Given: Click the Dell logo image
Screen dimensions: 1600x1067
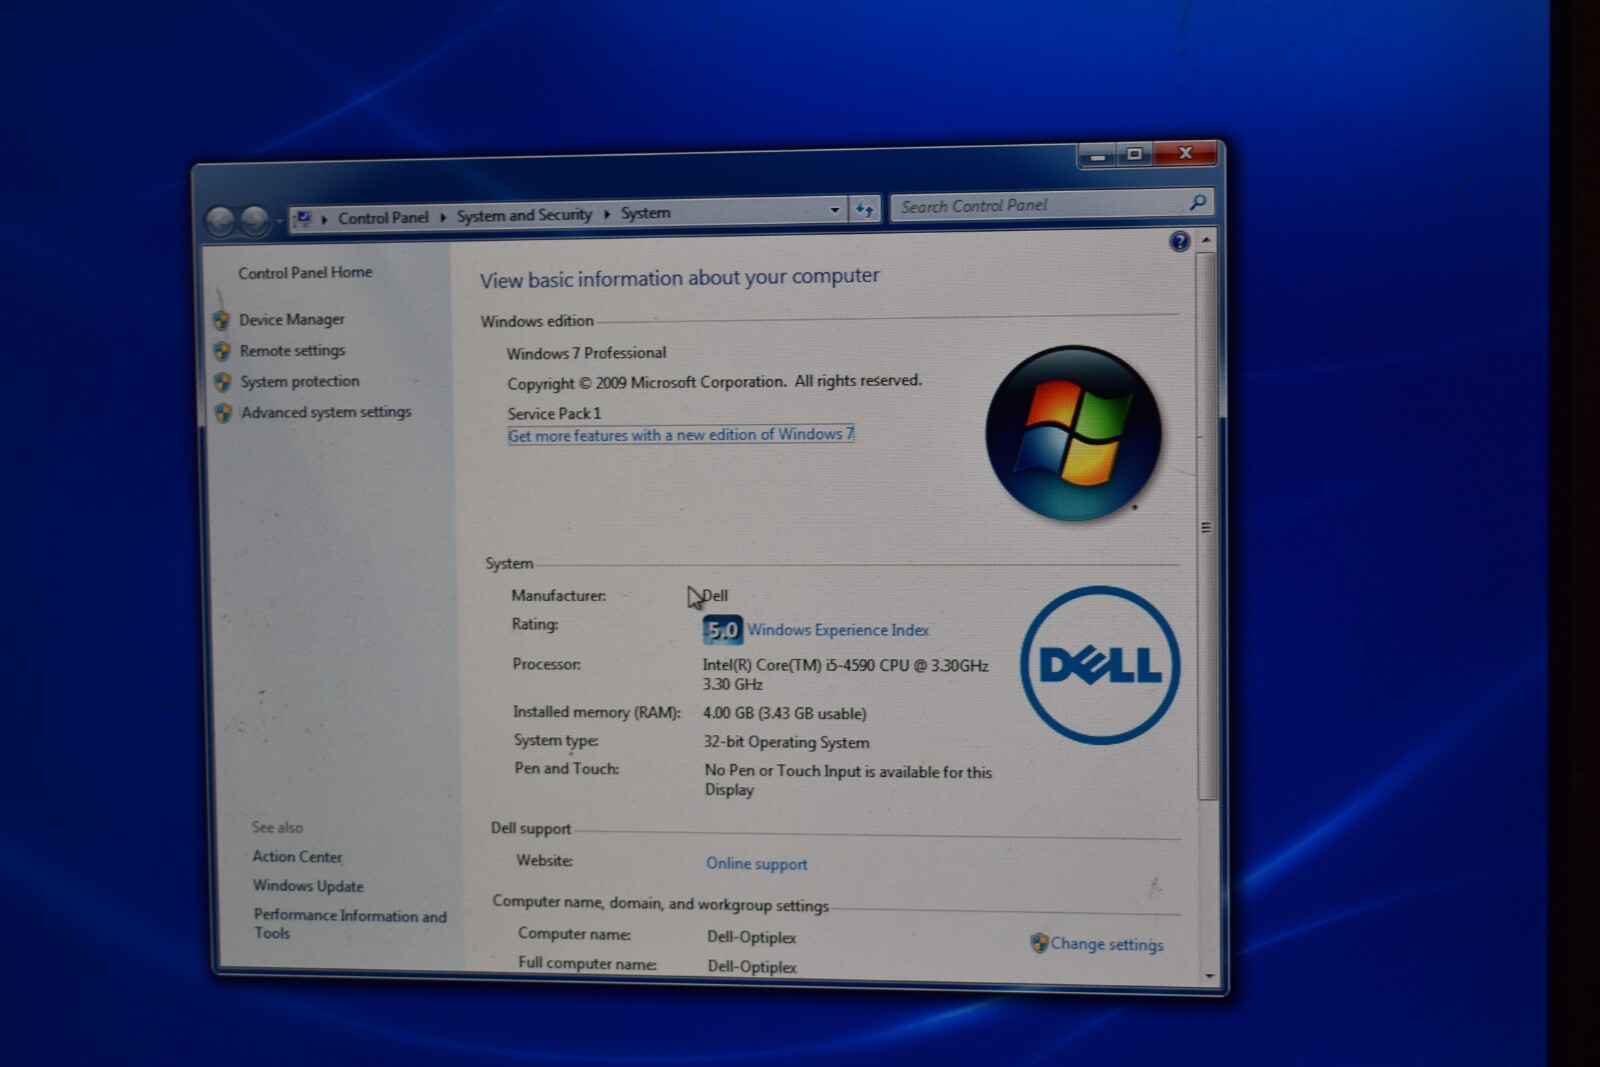Looking at the screenshot, I should [1100, 665].
